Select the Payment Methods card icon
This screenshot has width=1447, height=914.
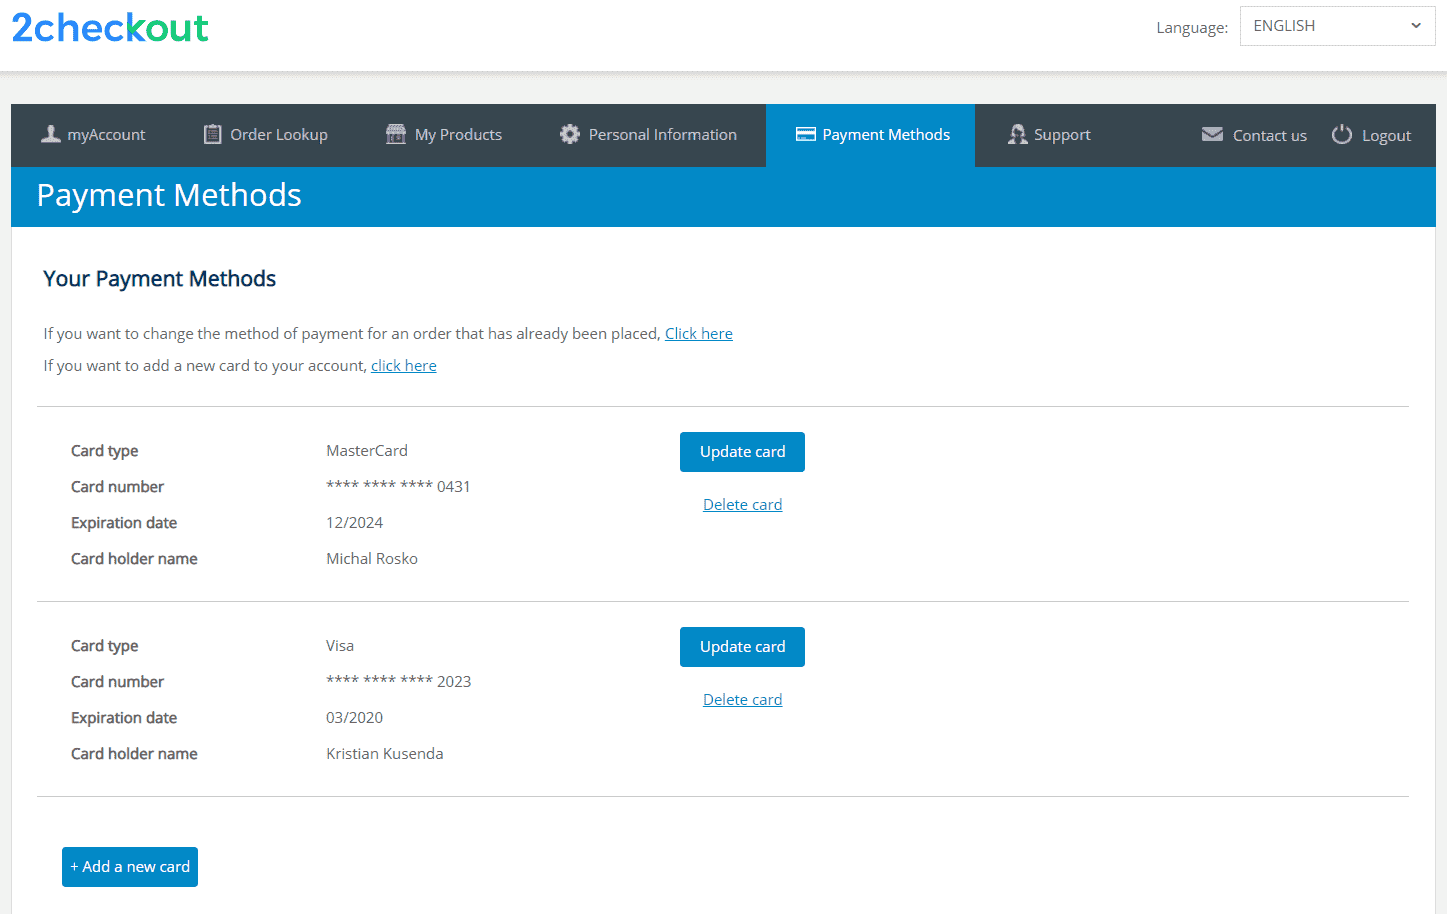[x=804, y=133]
